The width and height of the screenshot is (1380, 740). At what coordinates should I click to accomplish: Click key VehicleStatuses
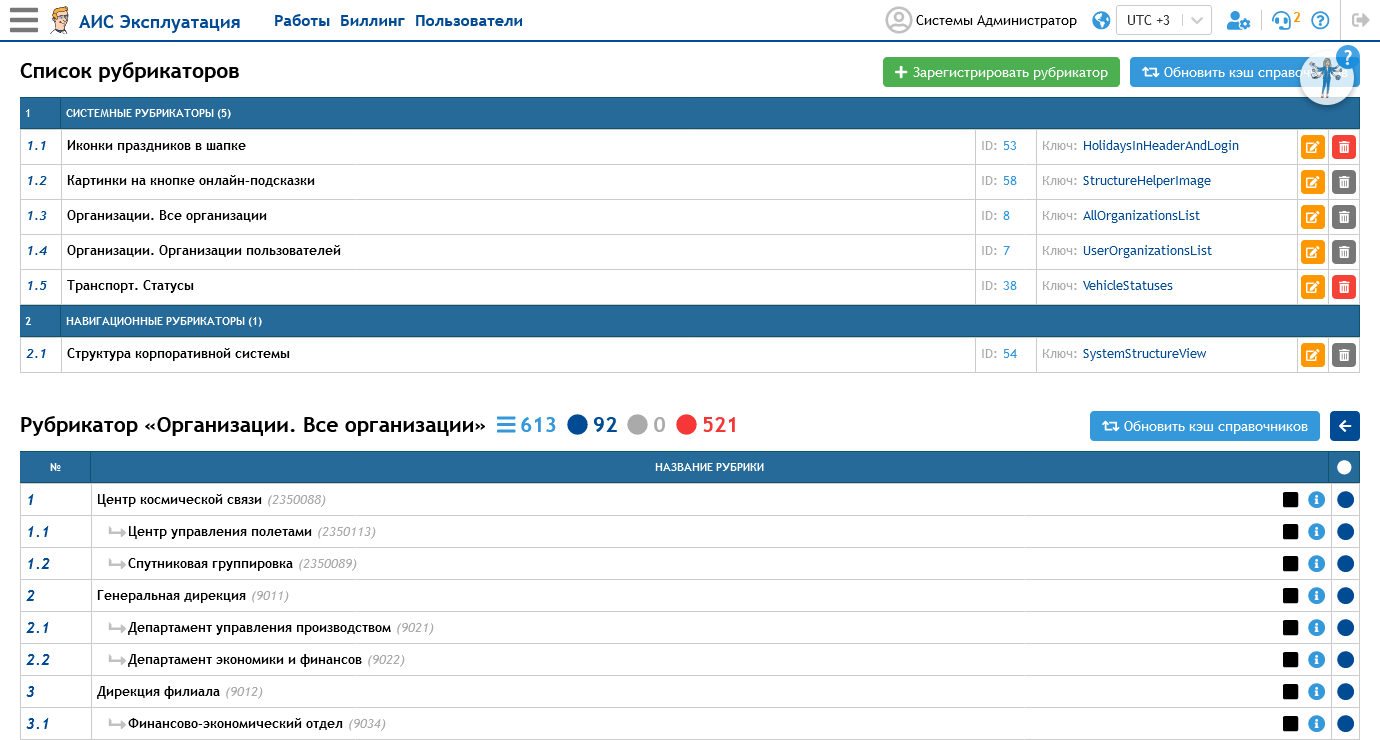(x=1128, y=286)
